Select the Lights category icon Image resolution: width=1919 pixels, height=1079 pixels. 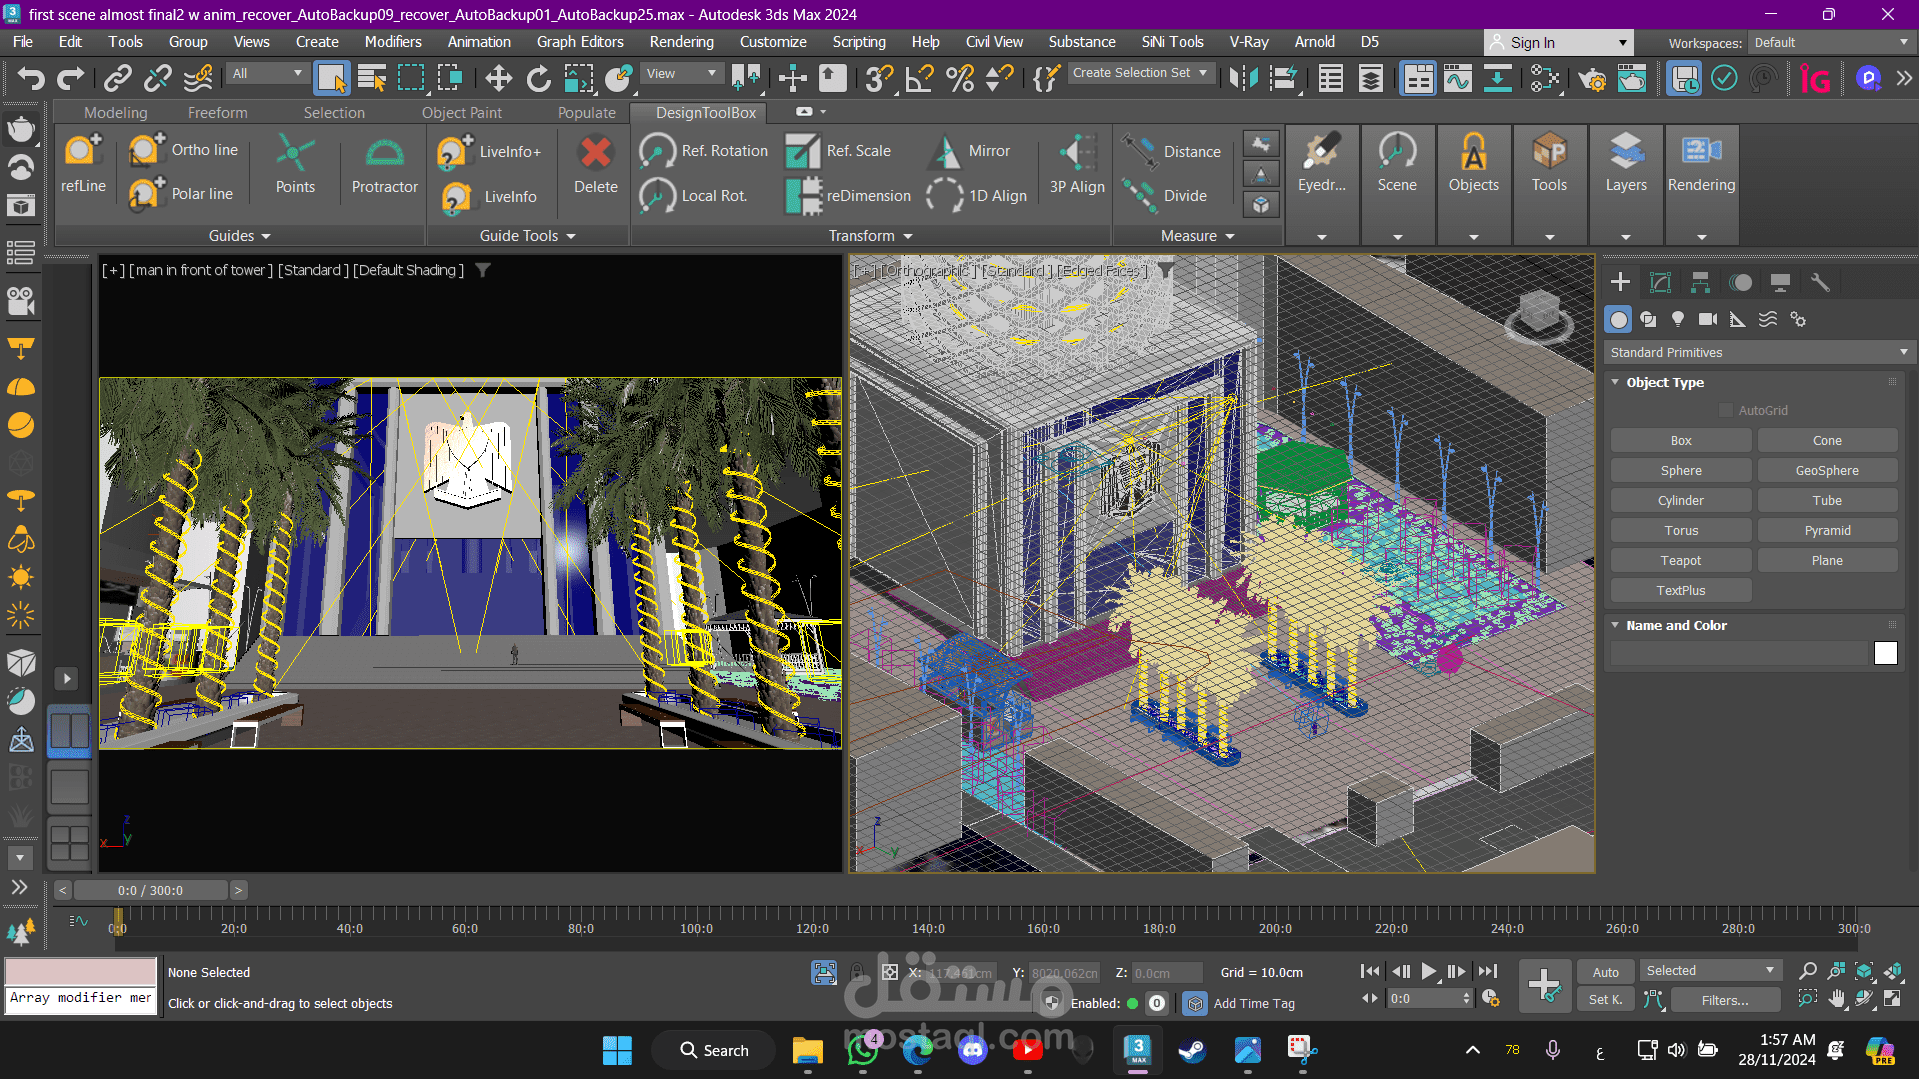(1678, 319)
